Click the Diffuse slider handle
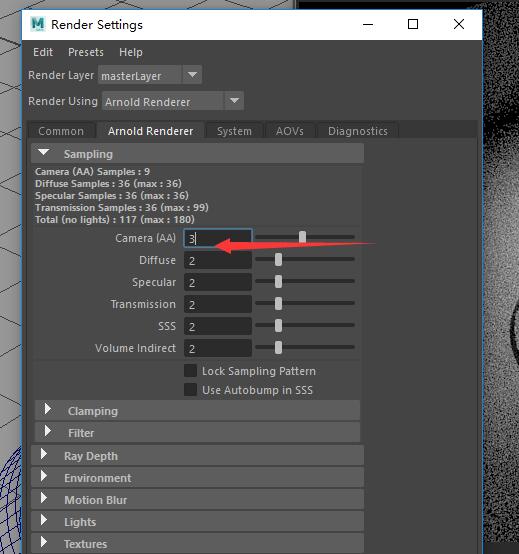Viewport: 519px width, 554px height. tap(278, 259)
